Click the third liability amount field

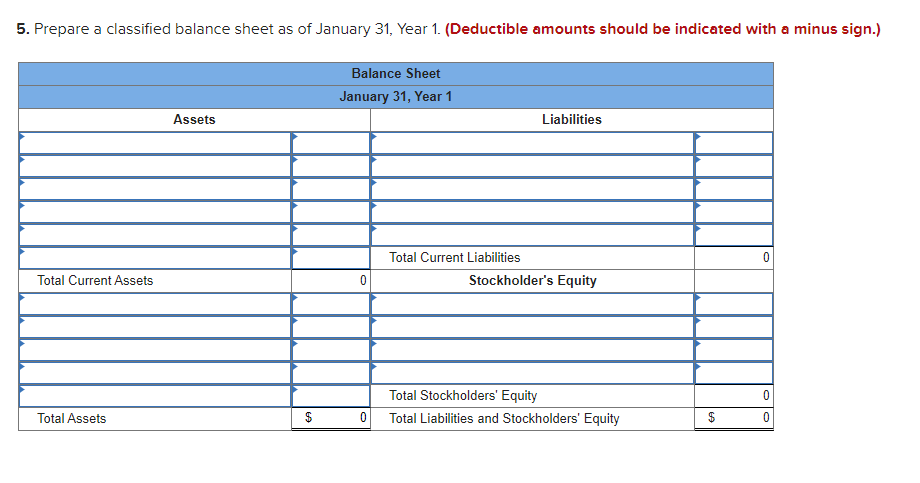(x=734, y=189)
